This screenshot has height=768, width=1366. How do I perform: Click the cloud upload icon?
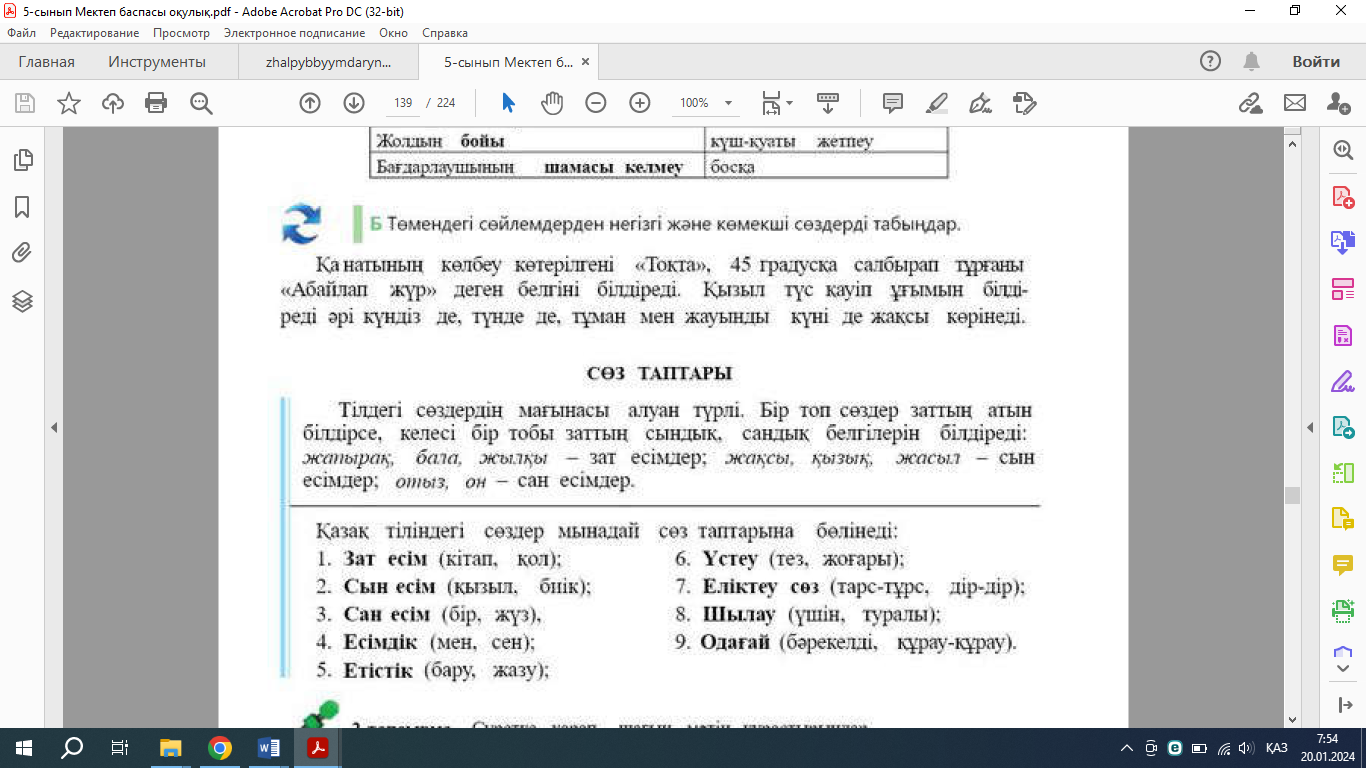pos(113,103)
